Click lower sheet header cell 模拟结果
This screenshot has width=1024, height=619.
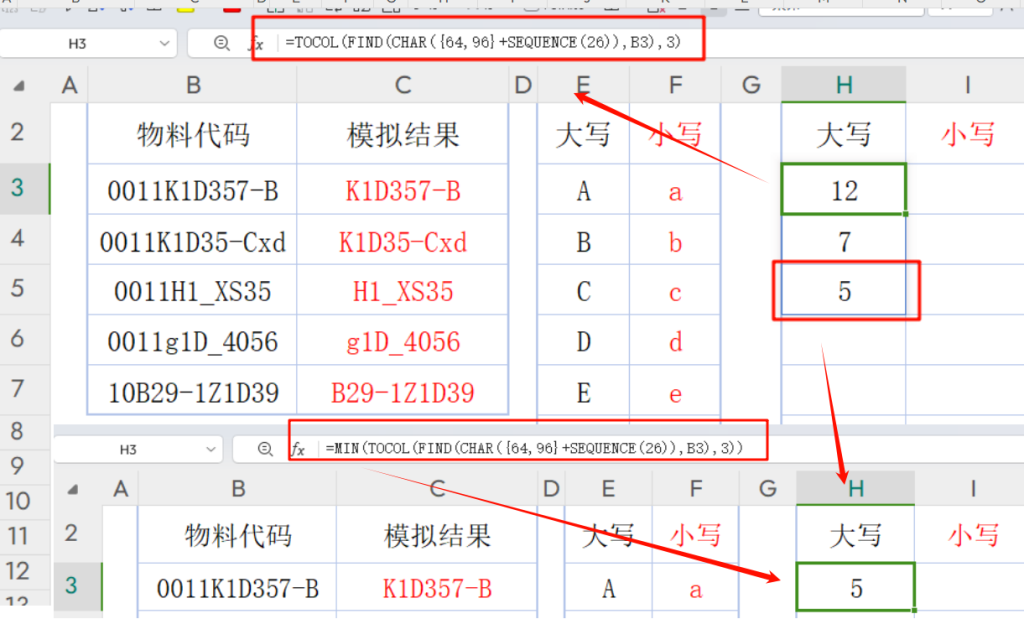coord(437,535)
